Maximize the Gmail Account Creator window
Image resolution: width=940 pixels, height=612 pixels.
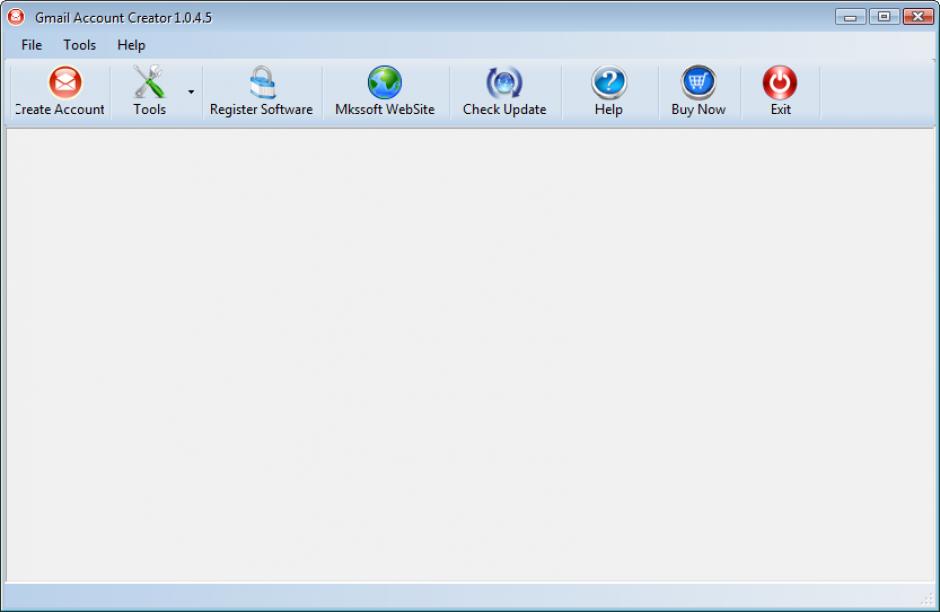coord(884,17)
